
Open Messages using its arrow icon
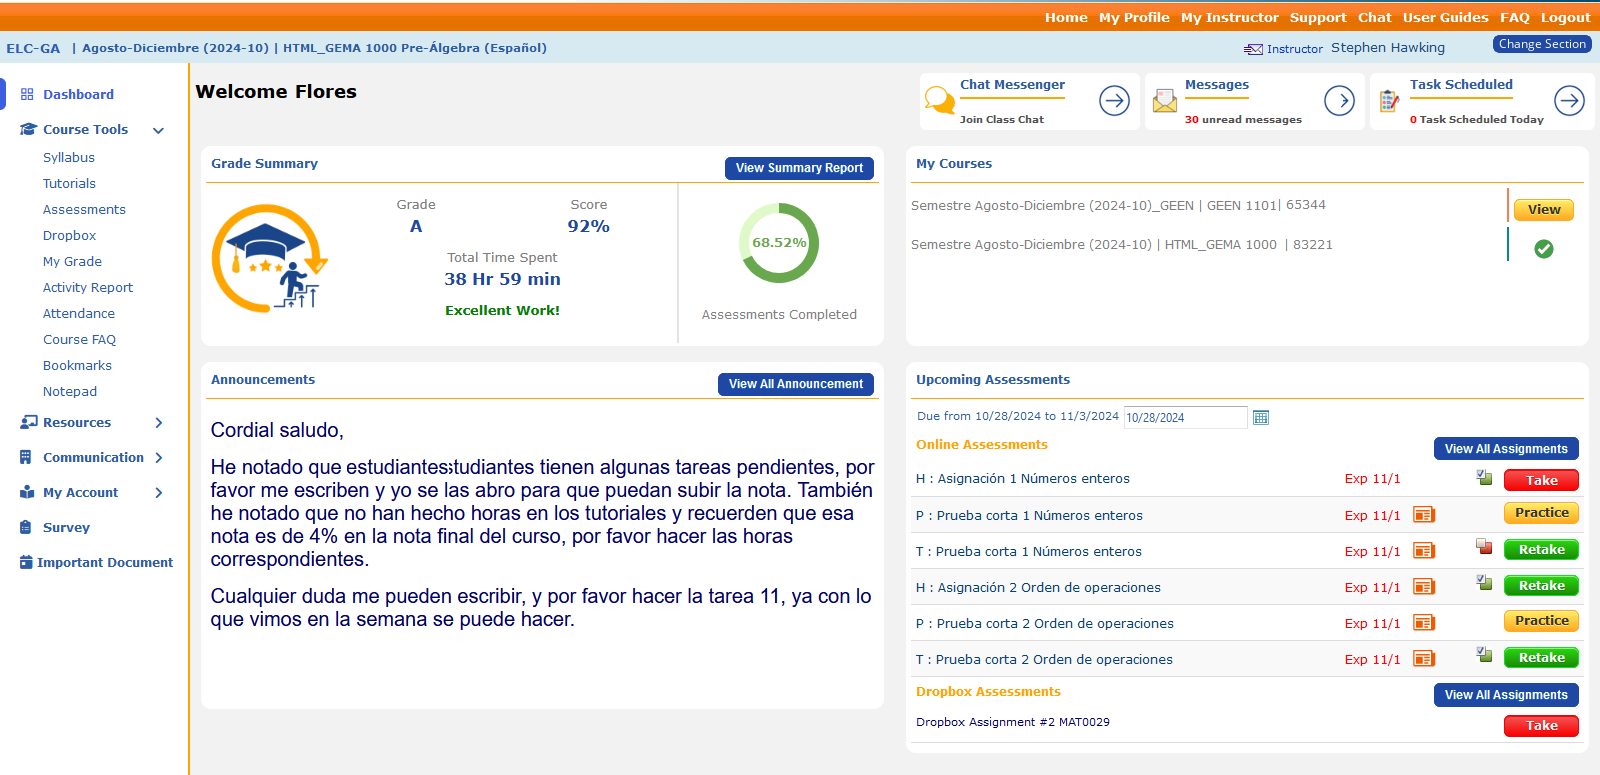click(1339, 100)
